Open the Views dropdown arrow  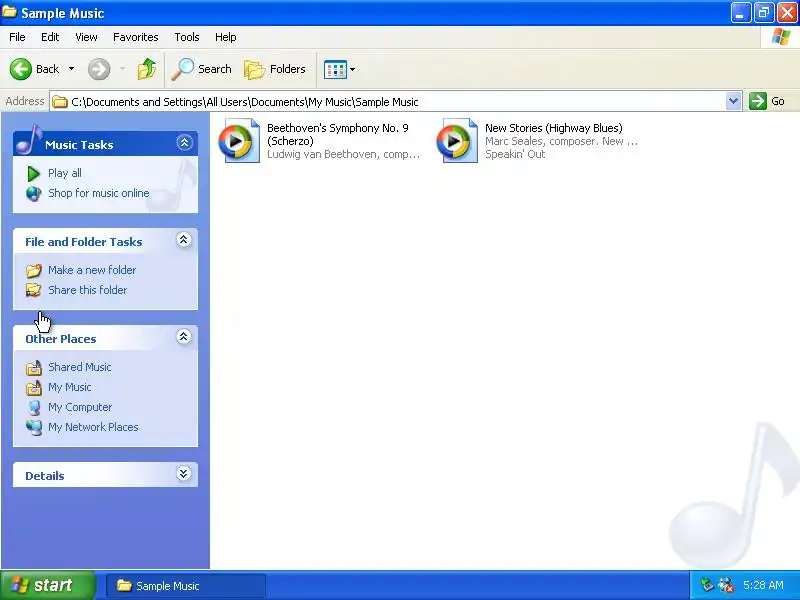point(353,69)
